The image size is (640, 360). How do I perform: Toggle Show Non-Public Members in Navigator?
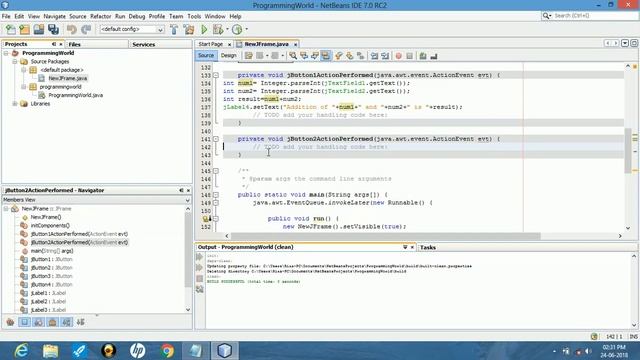53,322
